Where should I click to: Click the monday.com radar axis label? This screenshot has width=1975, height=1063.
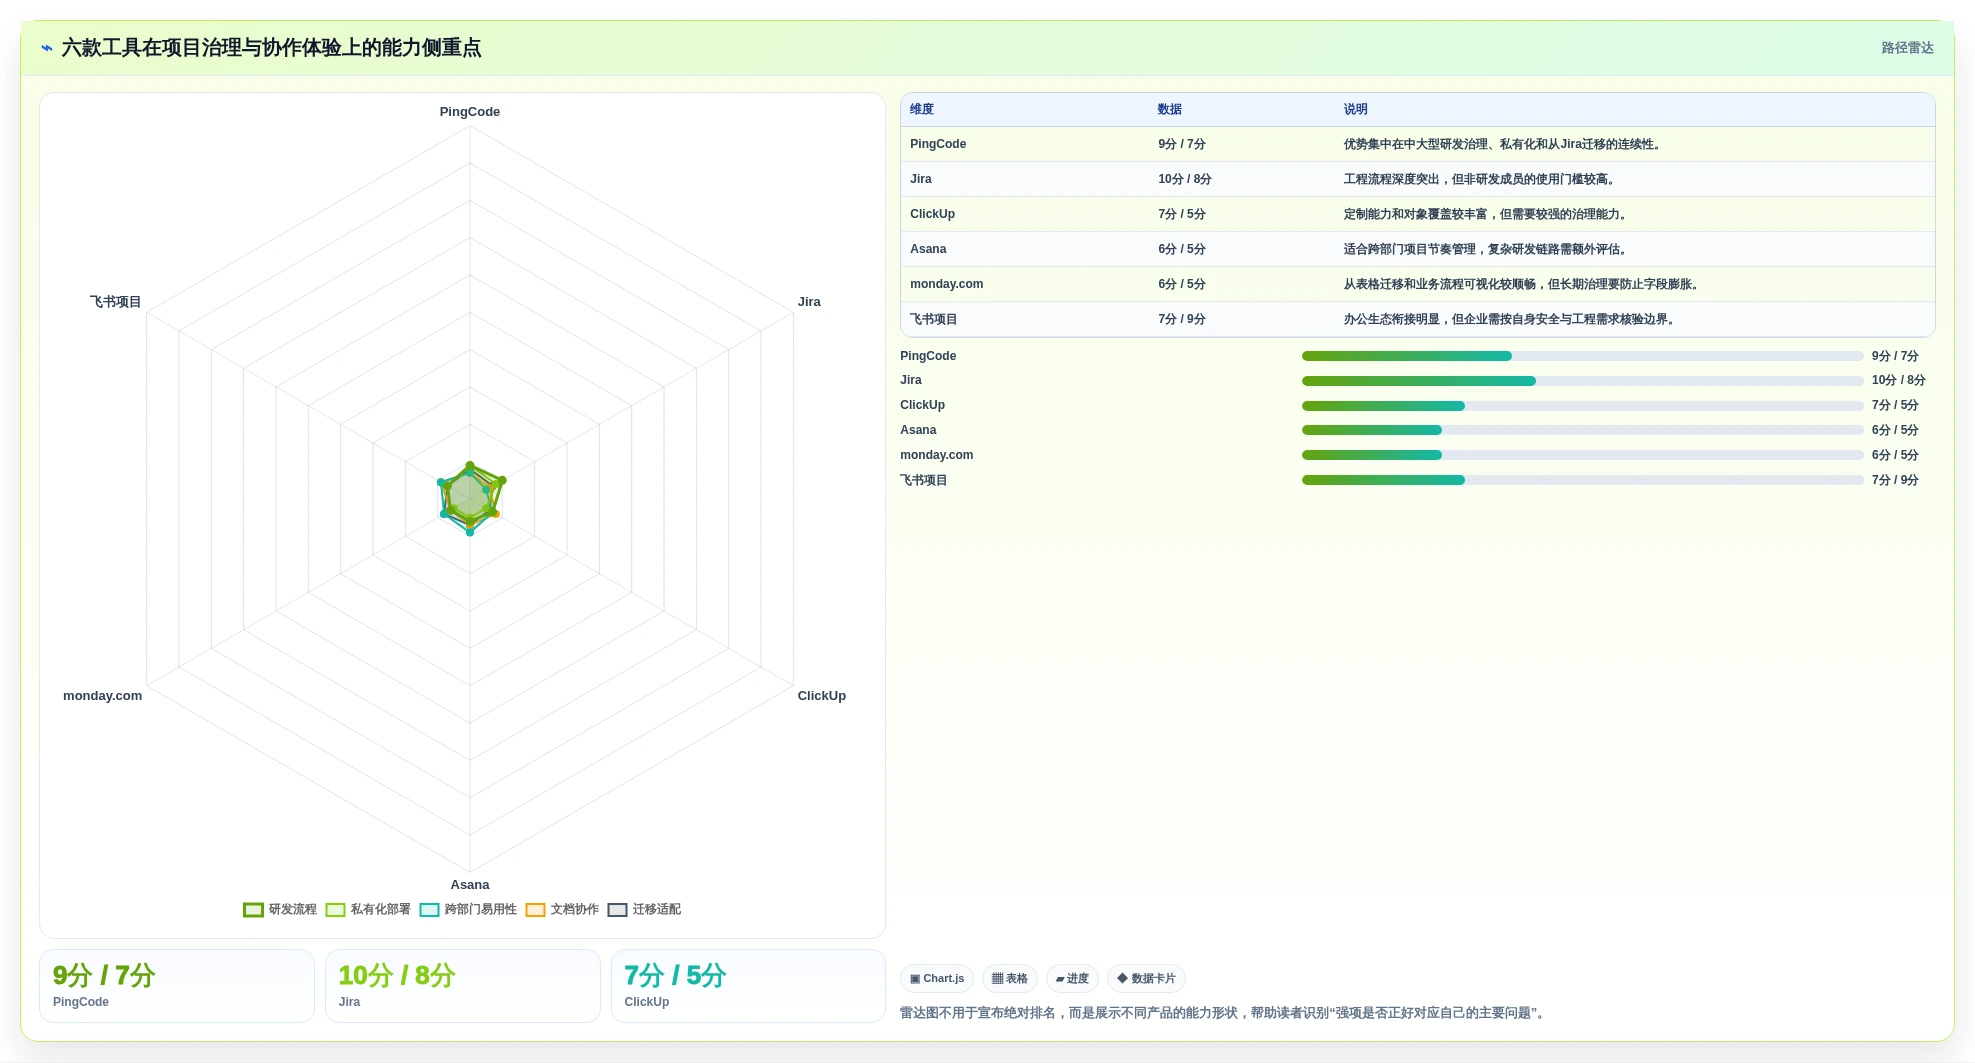[103, 696]
